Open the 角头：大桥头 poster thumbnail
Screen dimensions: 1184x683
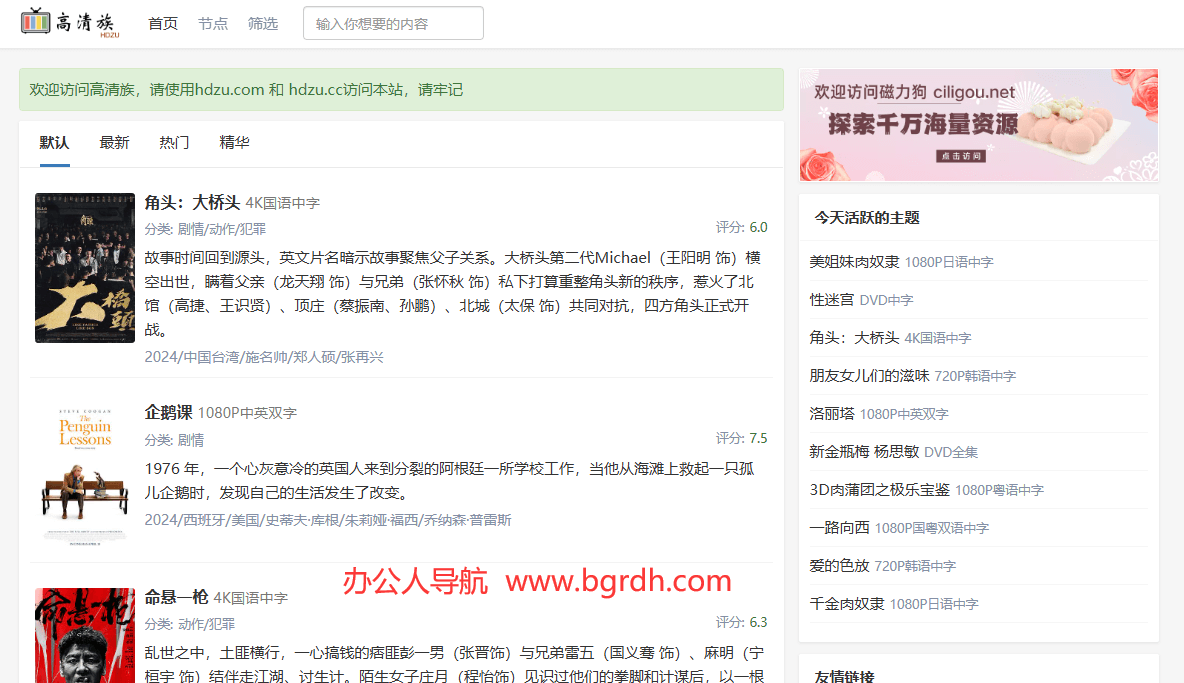pyautogui.click(x=85, y=268)
